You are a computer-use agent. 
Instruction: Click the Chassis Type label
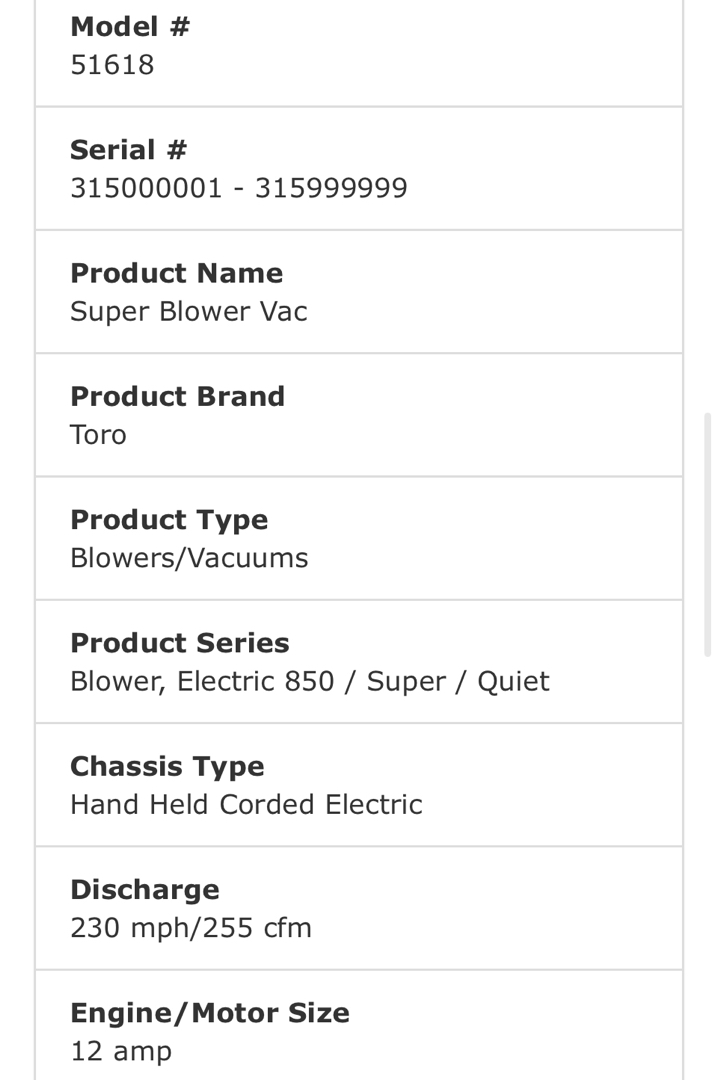coord(167,766)
